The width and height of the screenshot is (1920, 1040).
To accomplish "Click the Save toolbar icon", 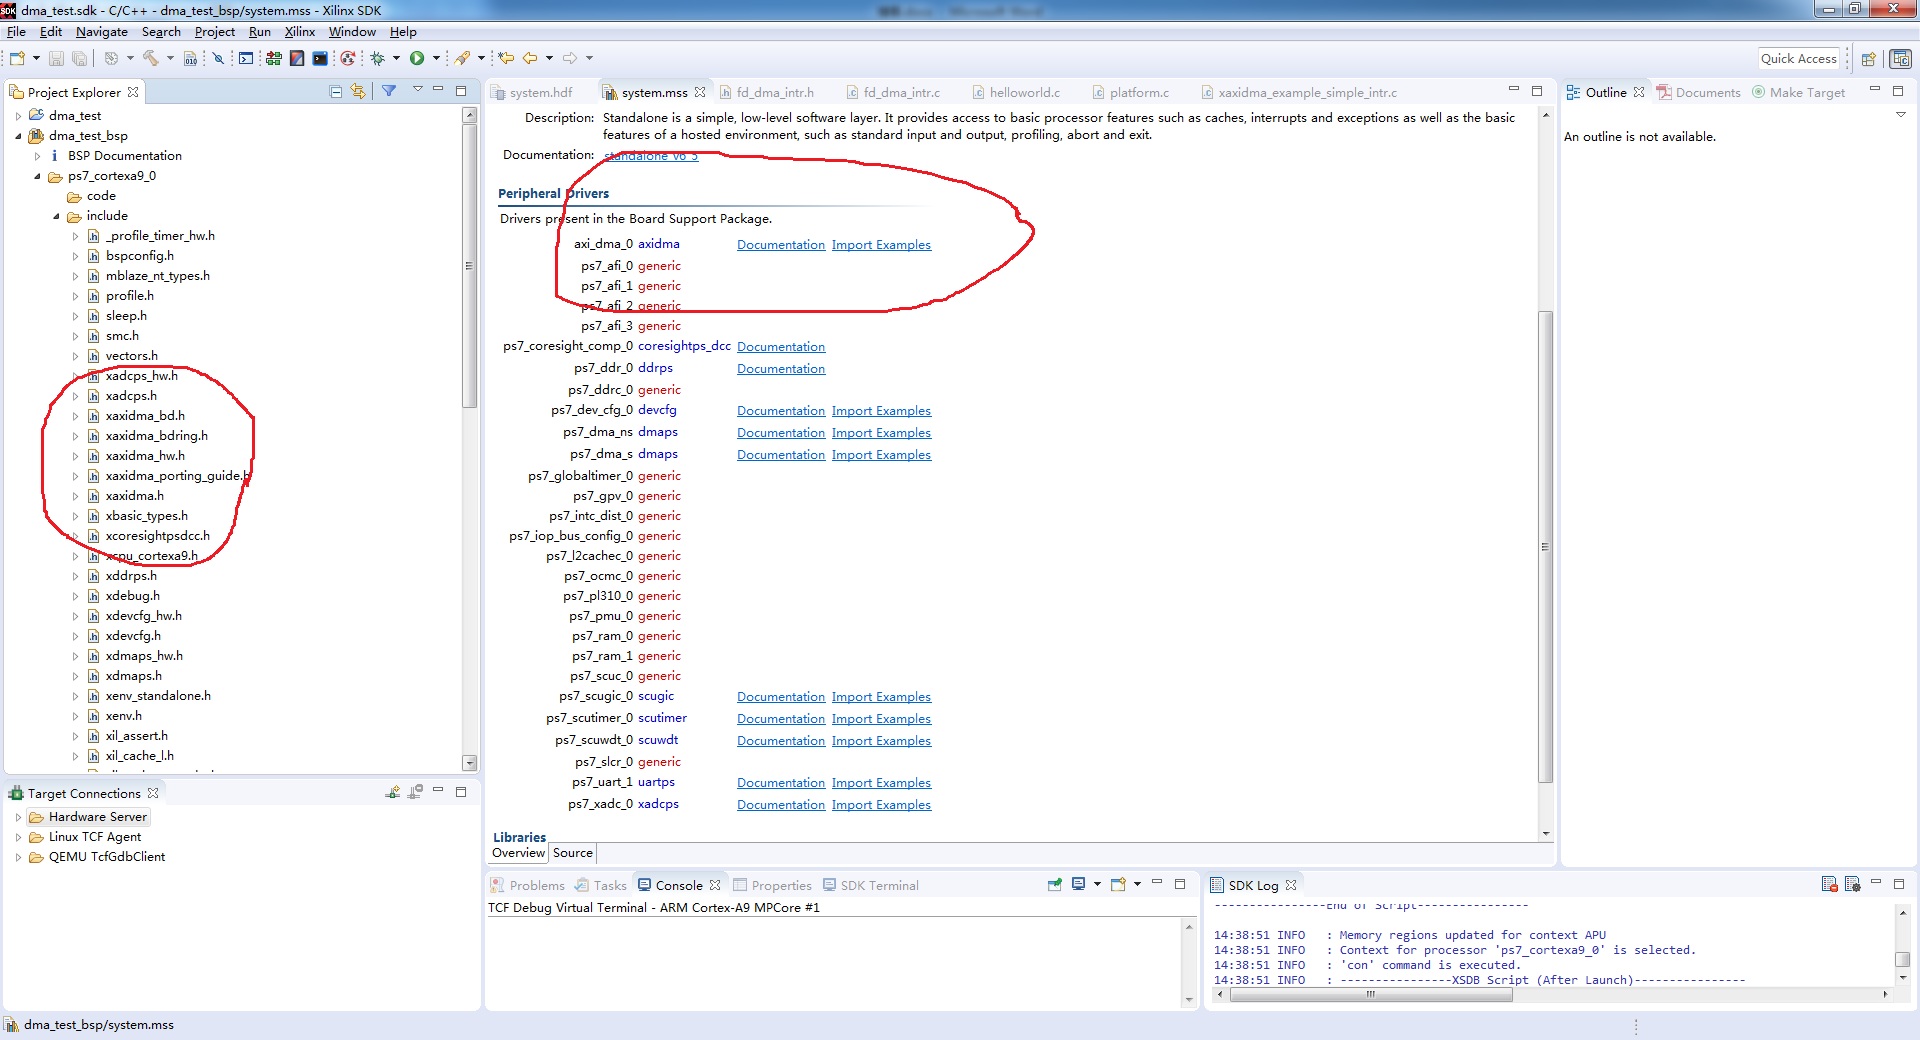I will point(56,58).
